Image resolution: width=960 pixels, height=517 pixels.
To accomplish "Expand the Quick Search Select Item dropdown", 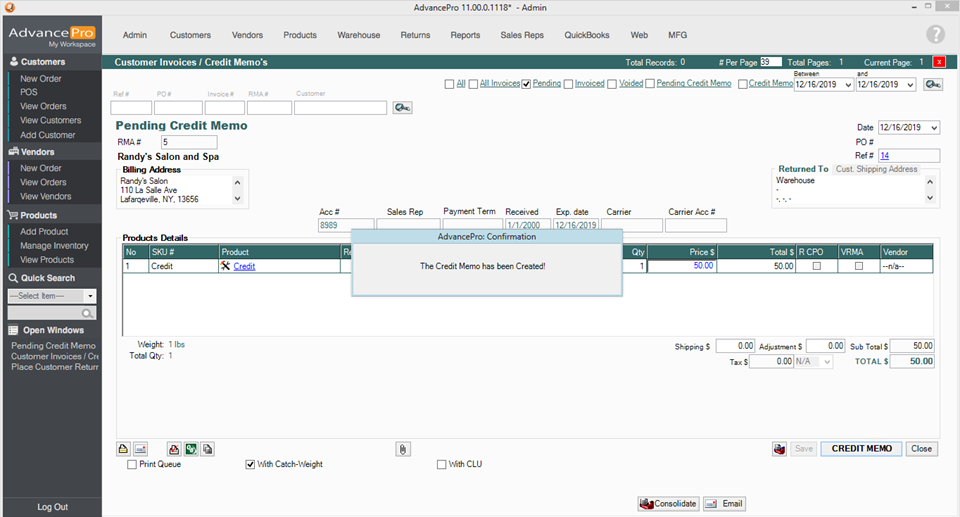I will coord(90,296).
